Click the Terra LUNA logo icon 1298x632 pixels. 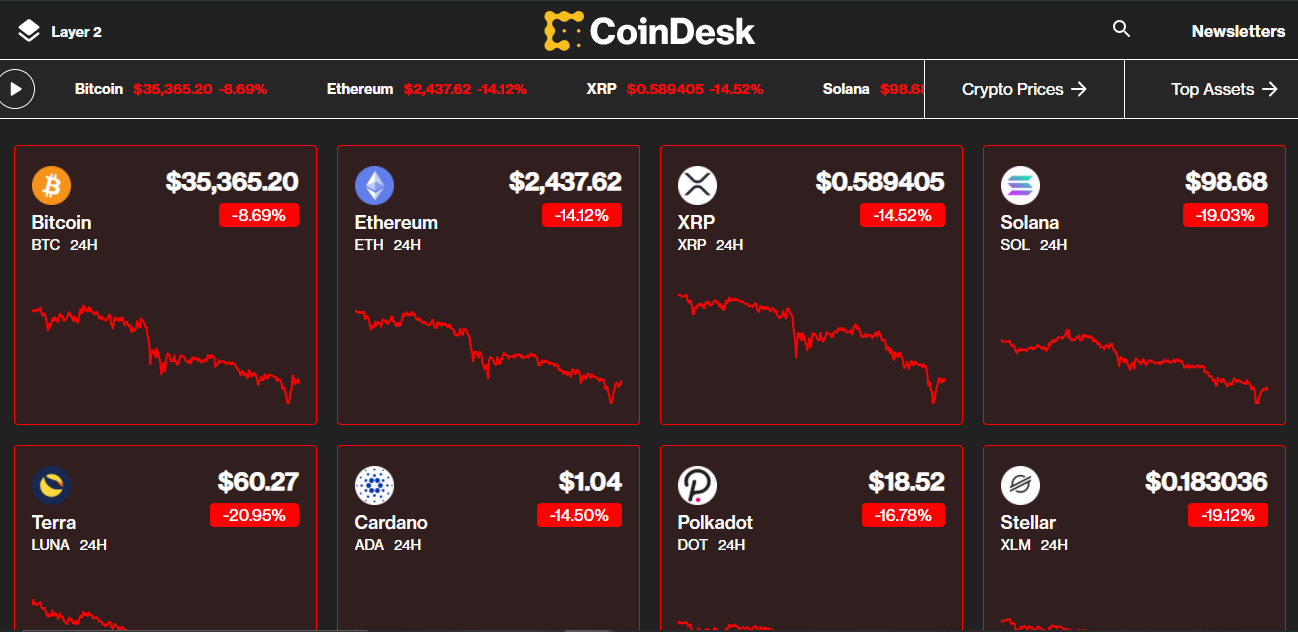[x=51, y=485]
